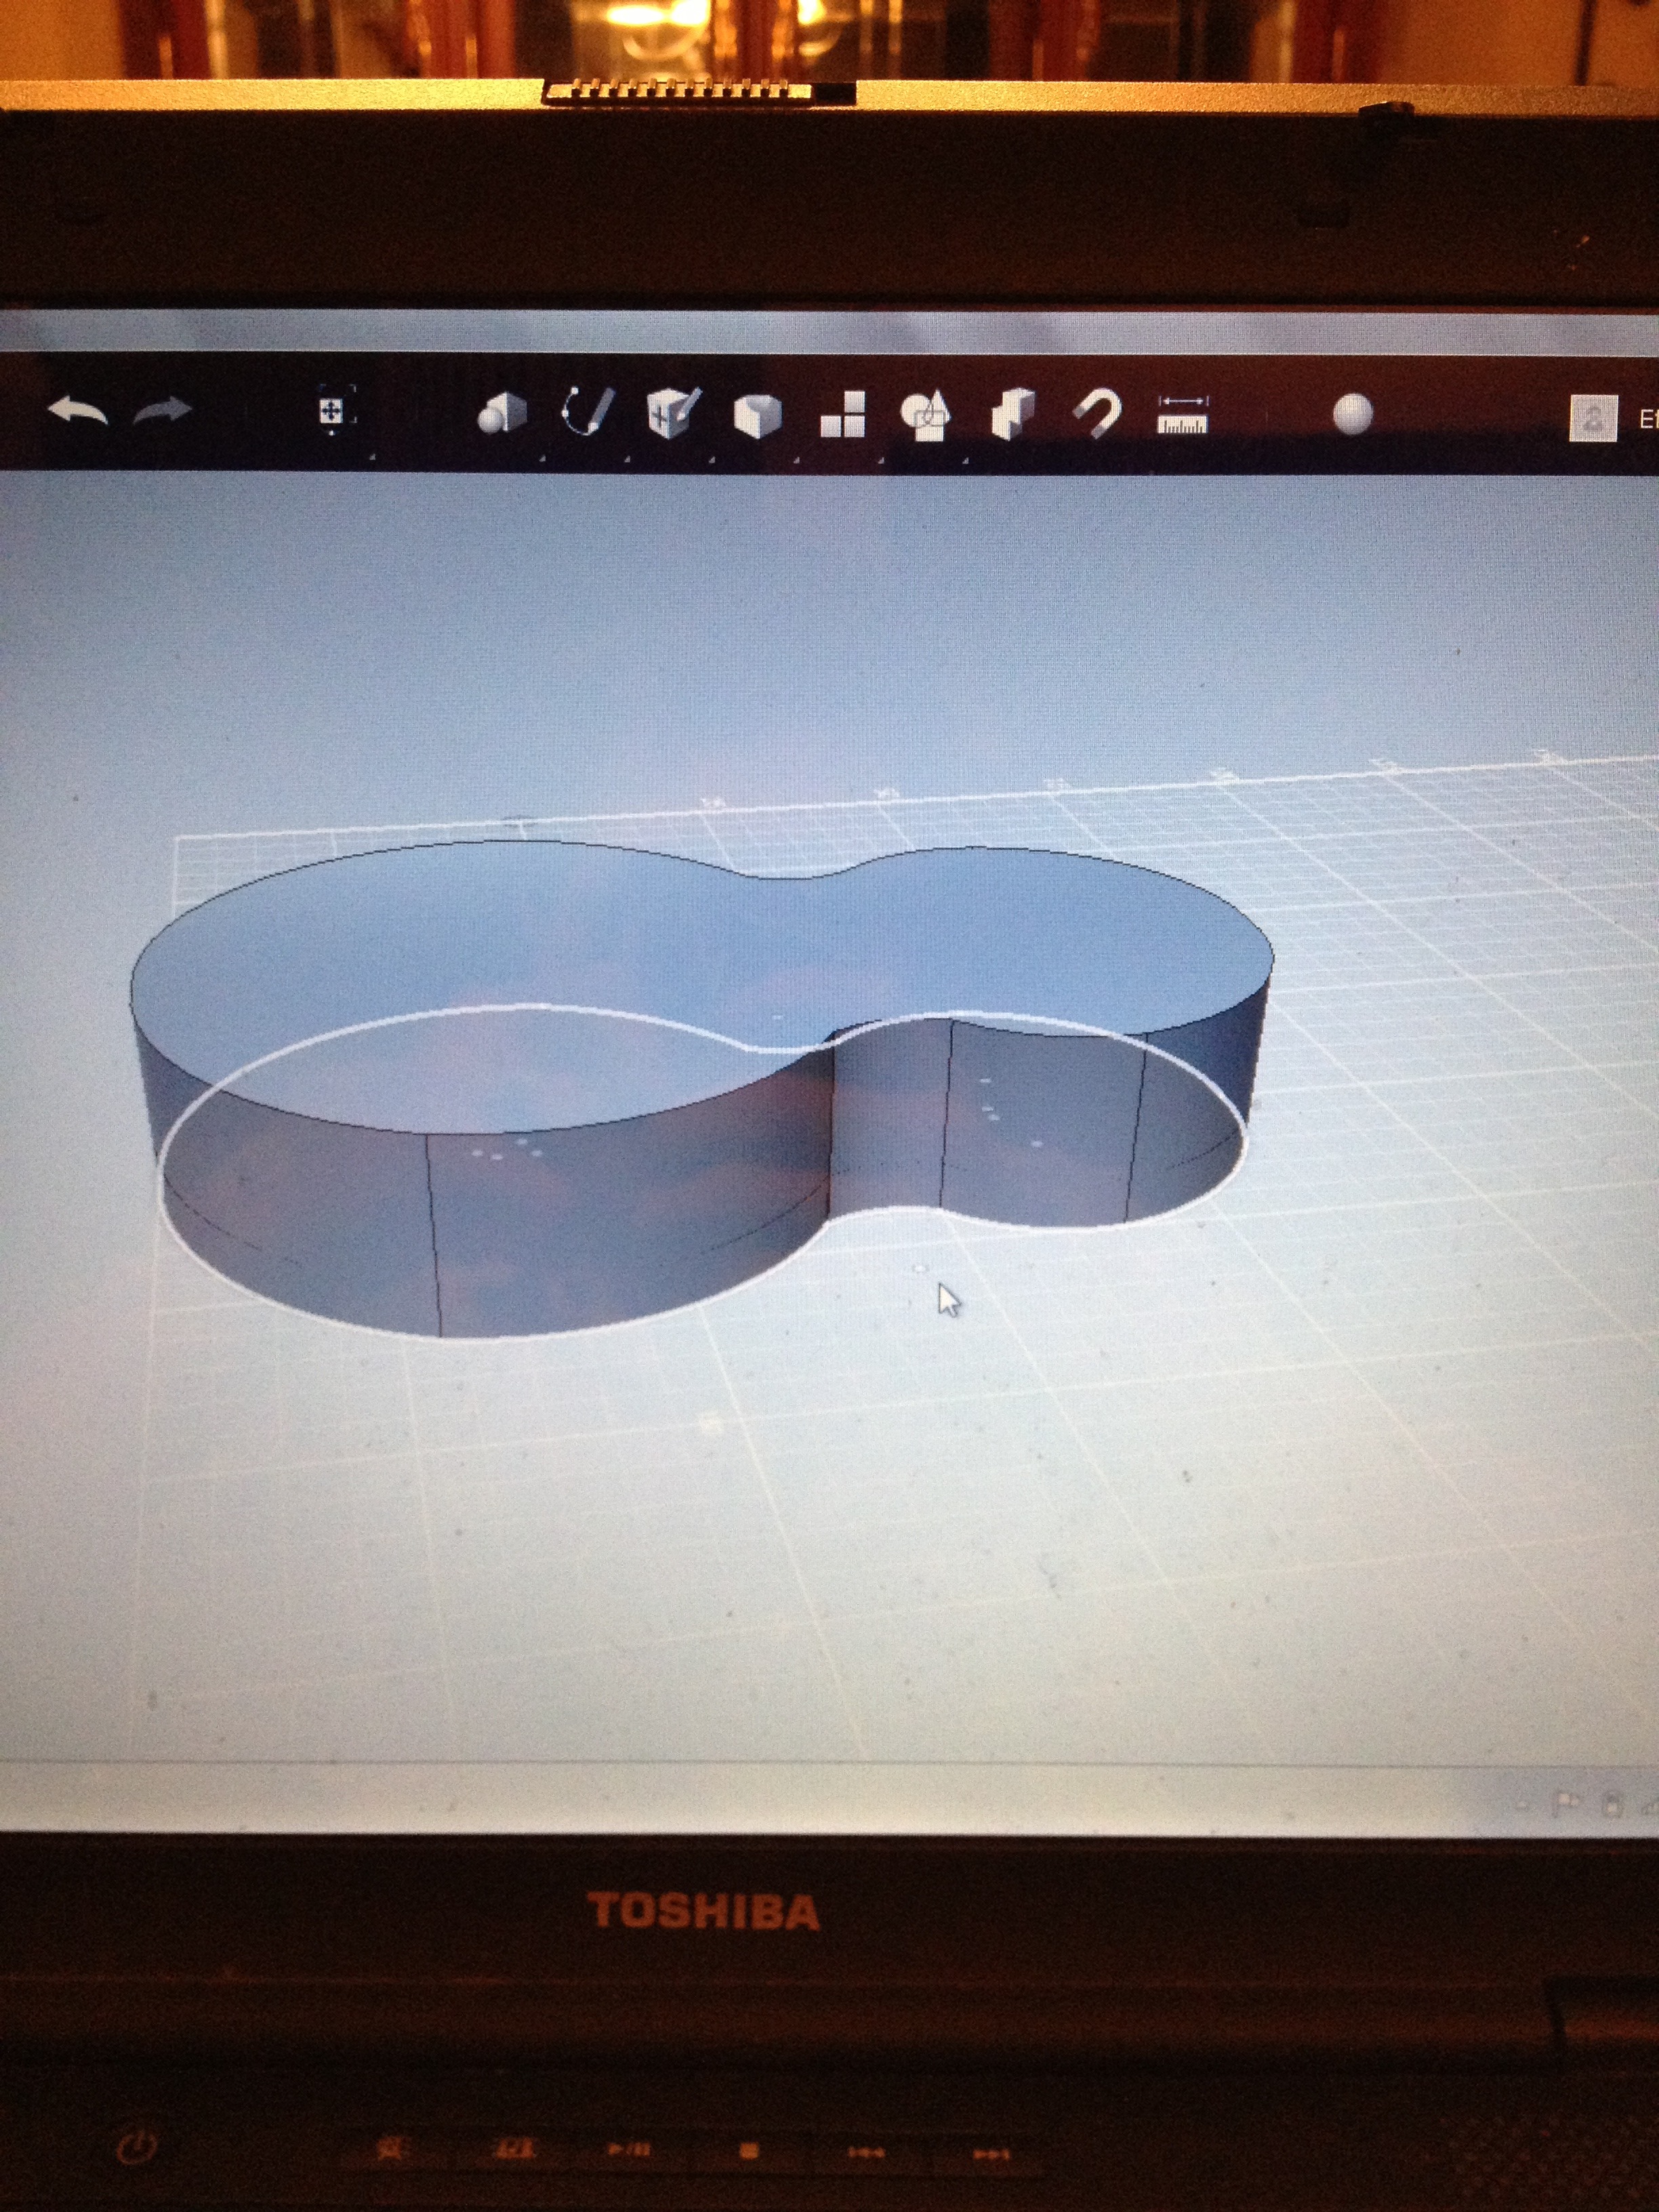This screenshot has width=1659, height=2212.
Task: Open the Primitives shapes tool
Action: click(502, 412)
